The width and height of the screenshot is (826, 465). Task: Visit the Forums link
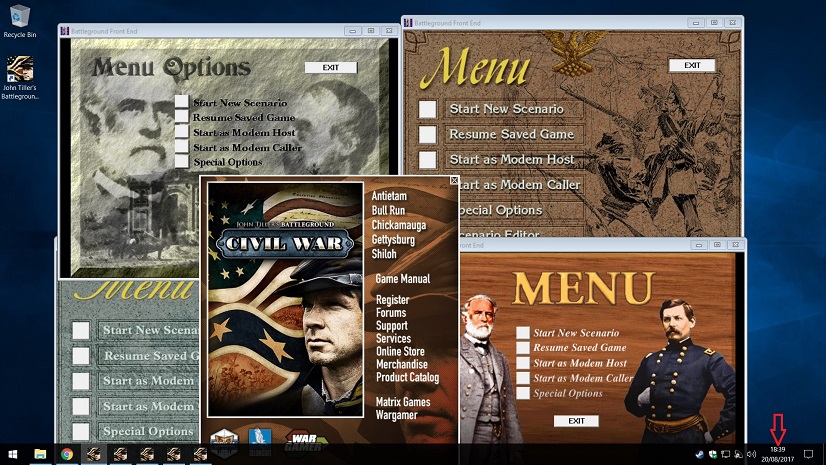pyautogui.click(x=391, y=312)
